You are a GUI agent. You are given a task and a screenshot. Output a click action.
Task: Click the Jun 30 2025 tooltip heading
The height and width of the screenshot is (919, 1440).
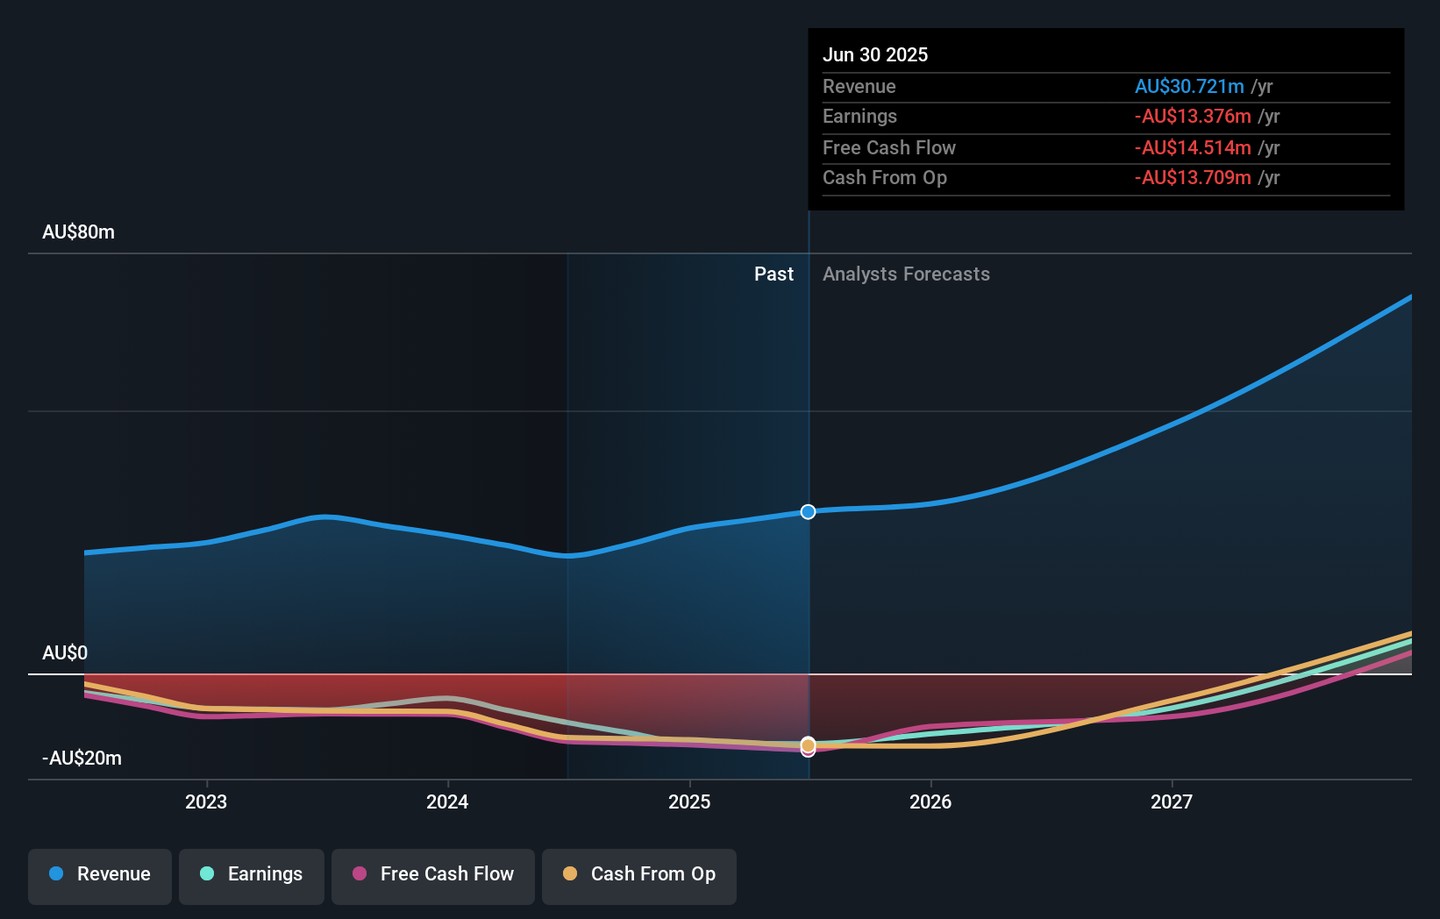(875, 55)
